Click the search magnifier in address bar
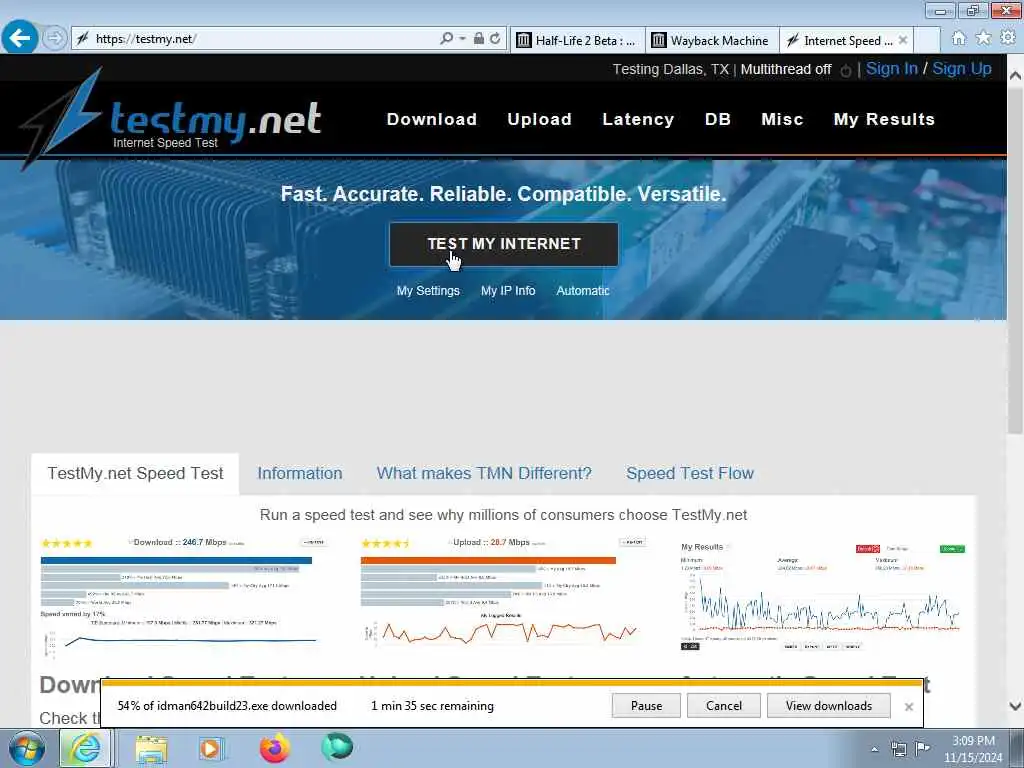 tap(447, 39)
